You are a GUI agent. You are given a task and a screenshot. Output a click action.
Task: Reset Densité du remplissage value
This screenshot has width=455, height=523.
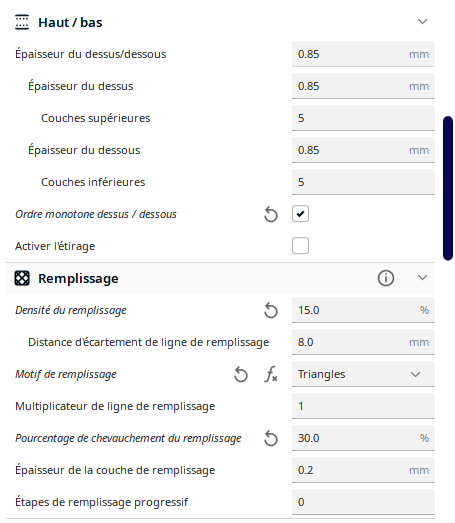271,310
